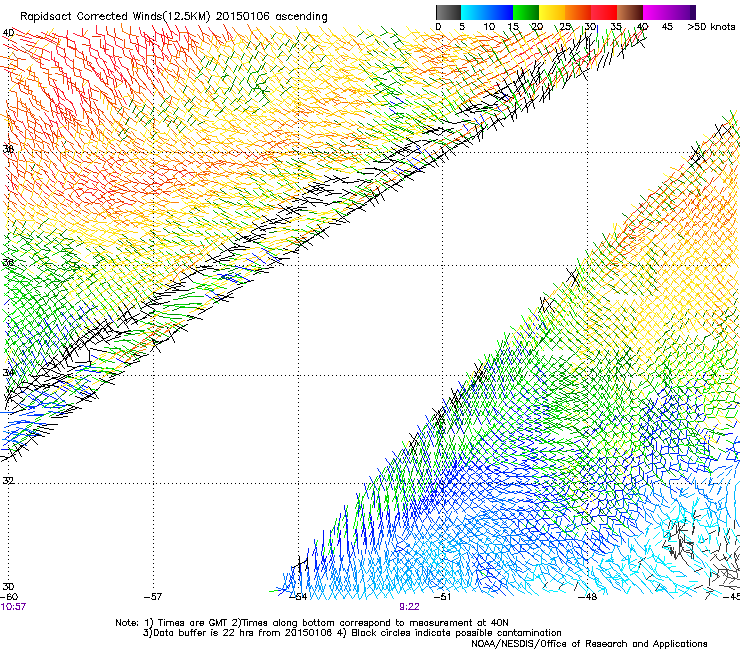Click the -57 longitude axis label
This screenshot has width=740, height=650.
pyautogui.click(x=153, y=597)
